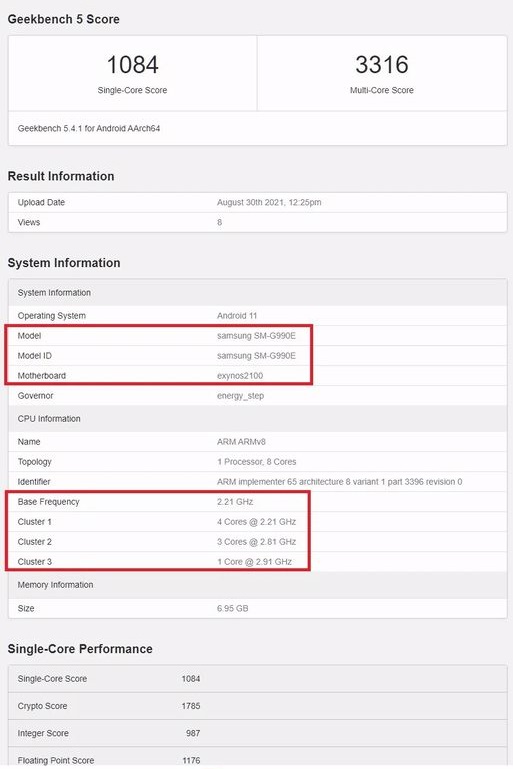
Task: Click the ARM implementer identifier text
Action: tap(339, 482)
